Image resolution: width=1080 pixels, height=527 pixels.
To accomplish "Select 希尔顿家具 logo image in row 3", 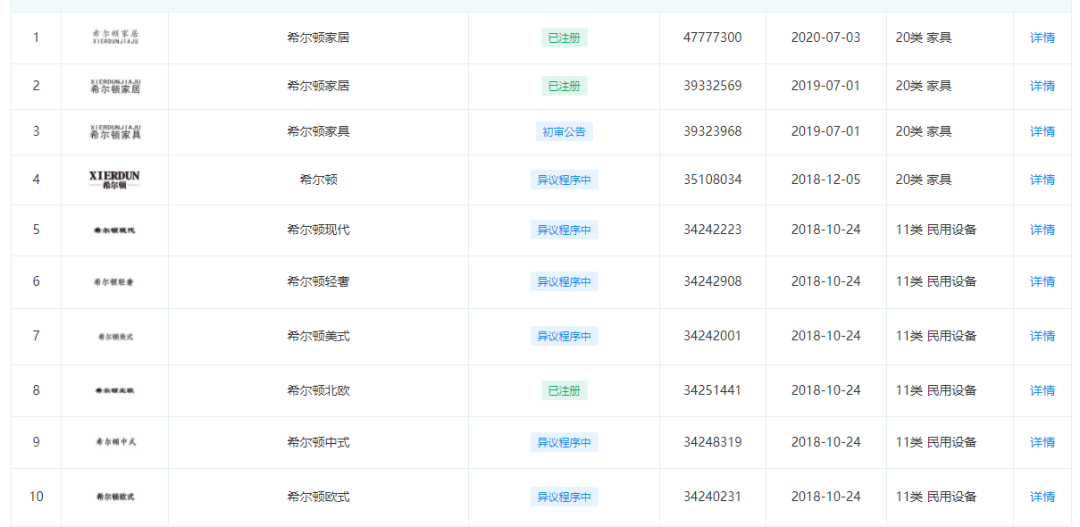I will point(114,132).
